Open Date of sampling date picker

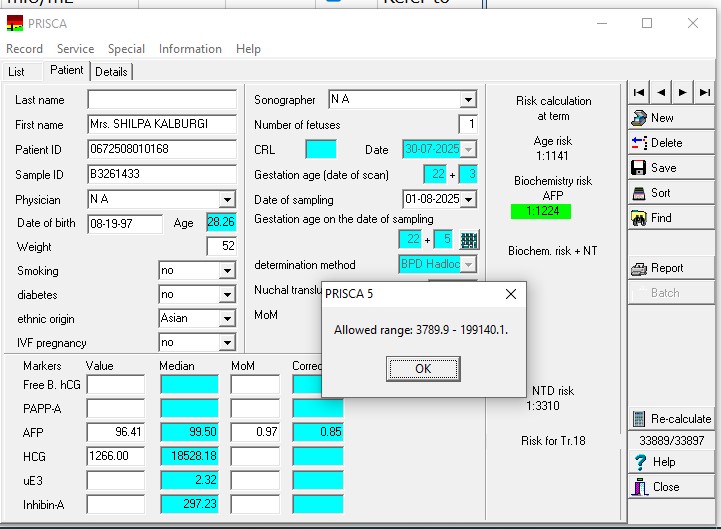click(x=468, y=199)
